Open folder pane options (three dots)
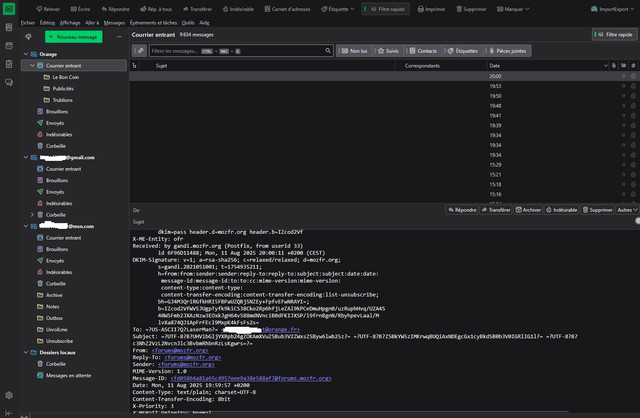Viewport: 640px width, 418px height. point(119,37)
